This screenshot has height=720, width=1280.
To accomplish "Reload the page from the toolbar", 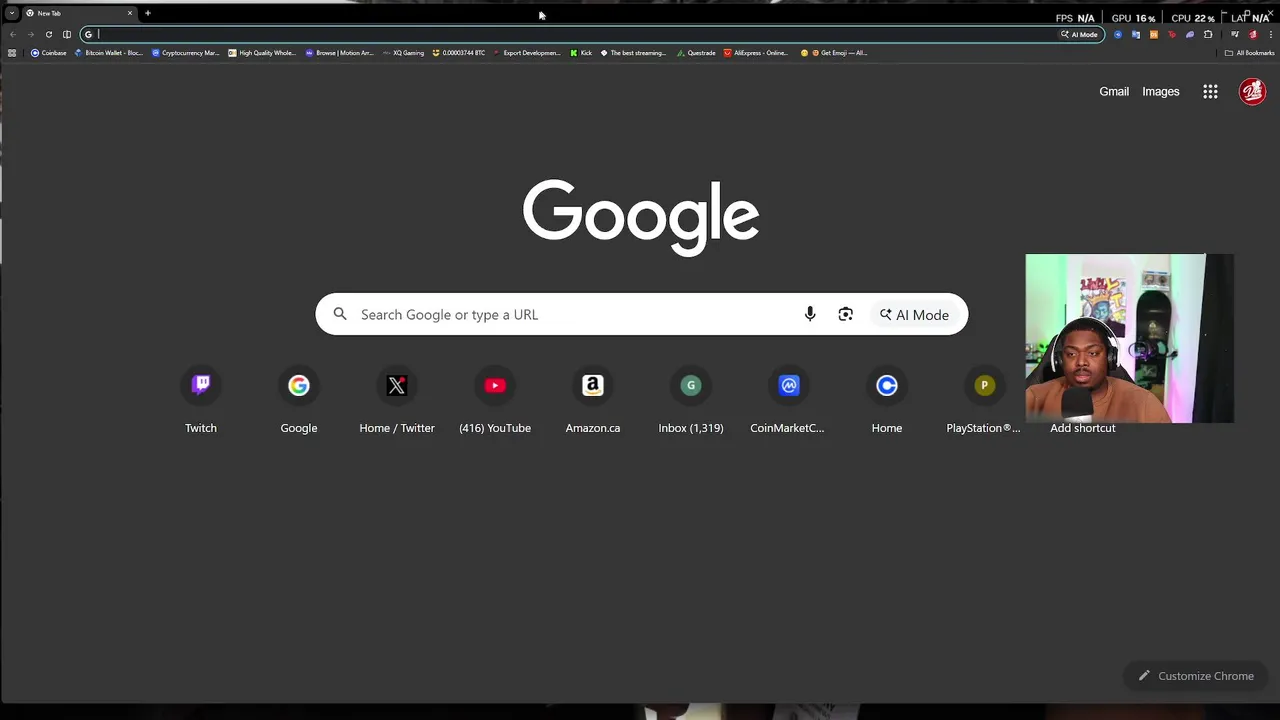I will point(48,34).
